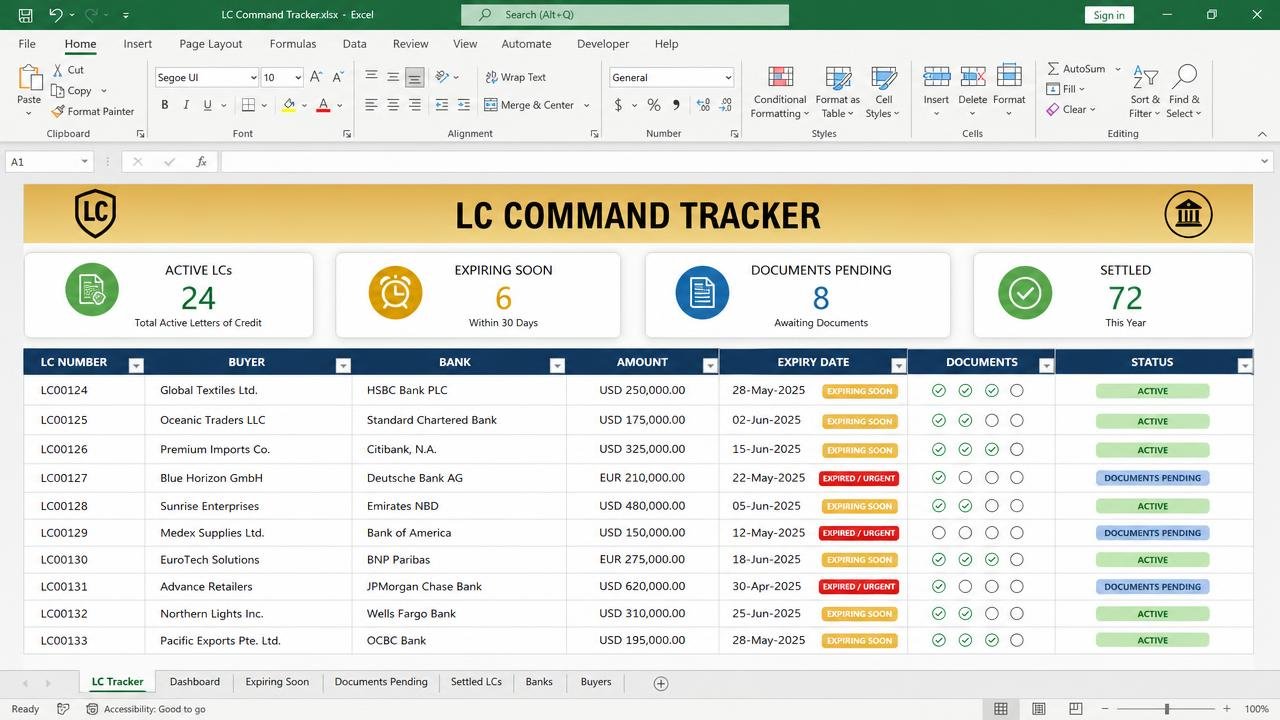
Task: Click Center horizontal alignment icon
Action: coord(393,105)
